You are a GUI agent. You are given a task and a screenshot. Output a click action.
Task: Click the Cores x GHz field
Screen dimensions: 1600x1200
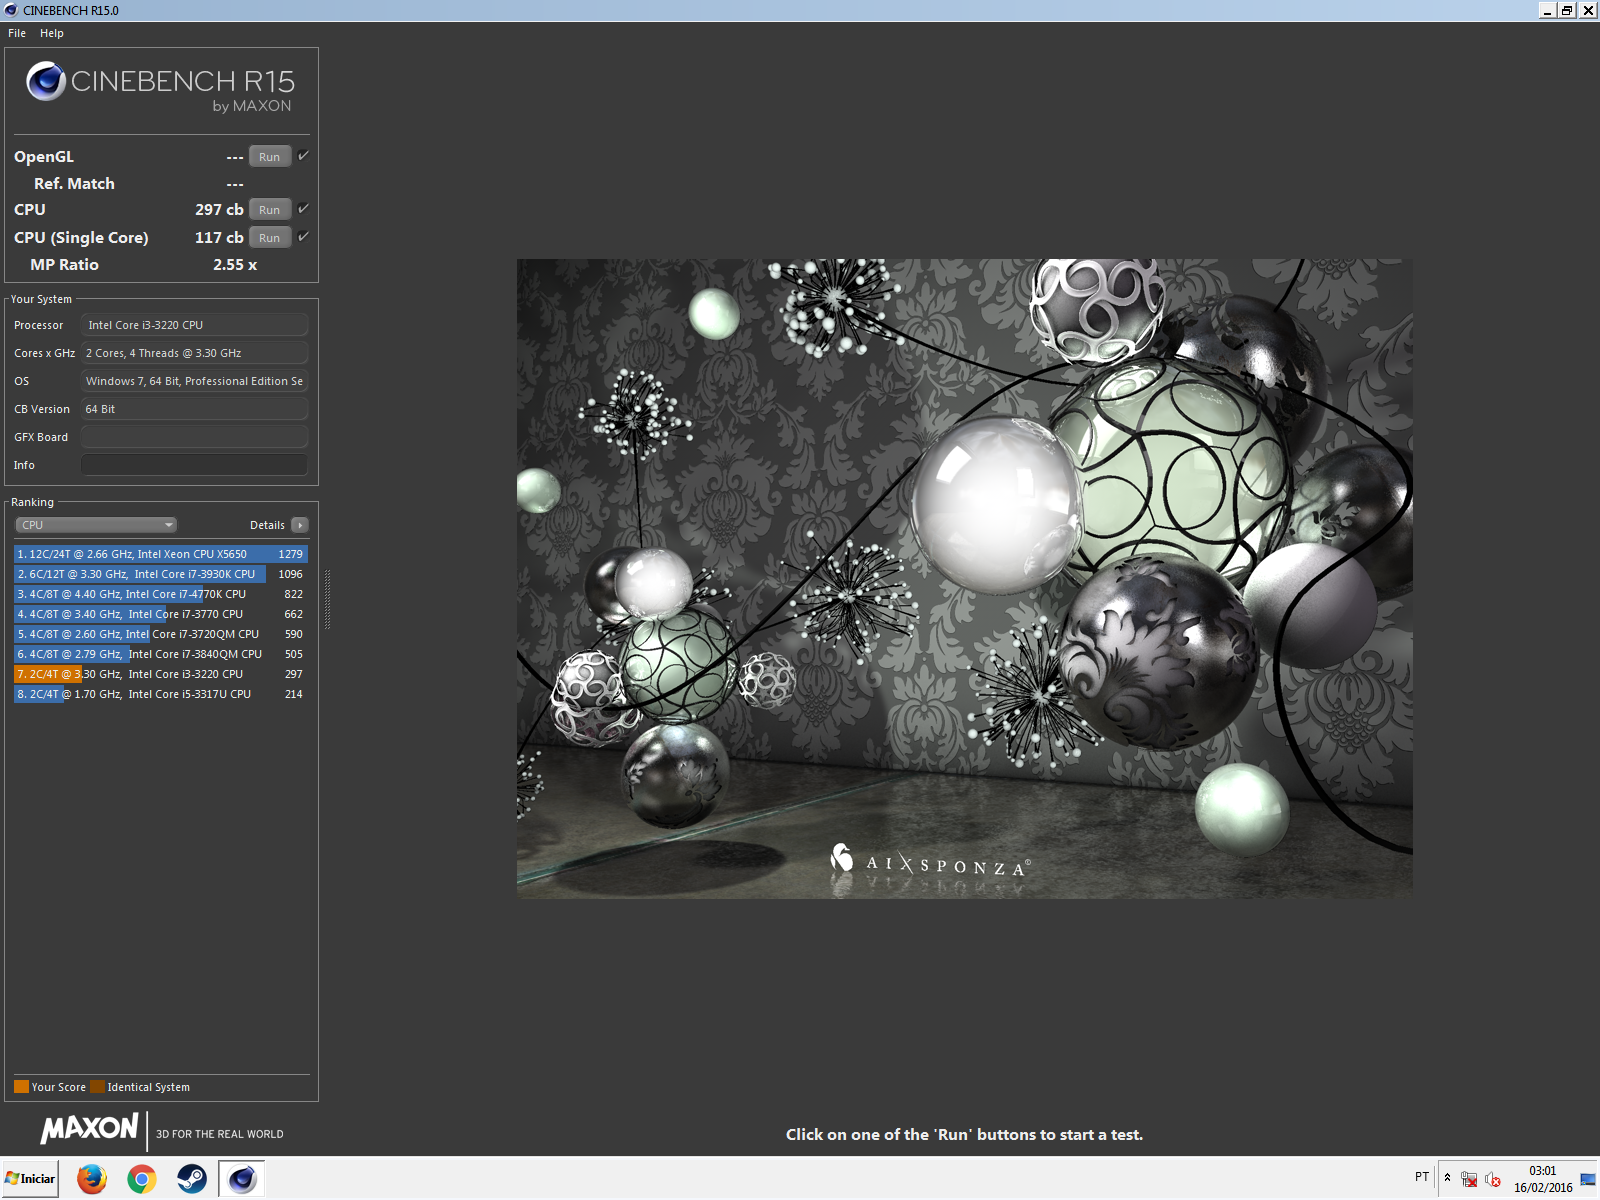(195, 353)
